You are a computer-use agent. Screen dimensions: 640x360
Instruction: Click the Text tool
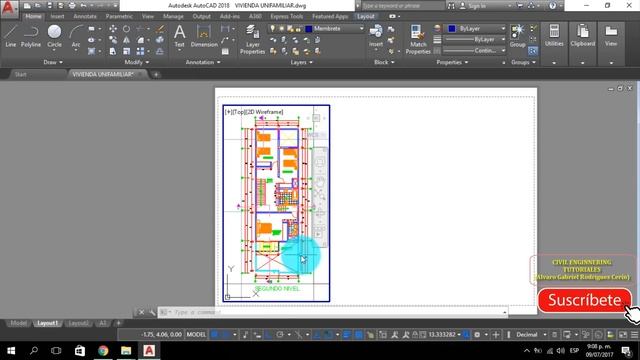tap(180, 37)
